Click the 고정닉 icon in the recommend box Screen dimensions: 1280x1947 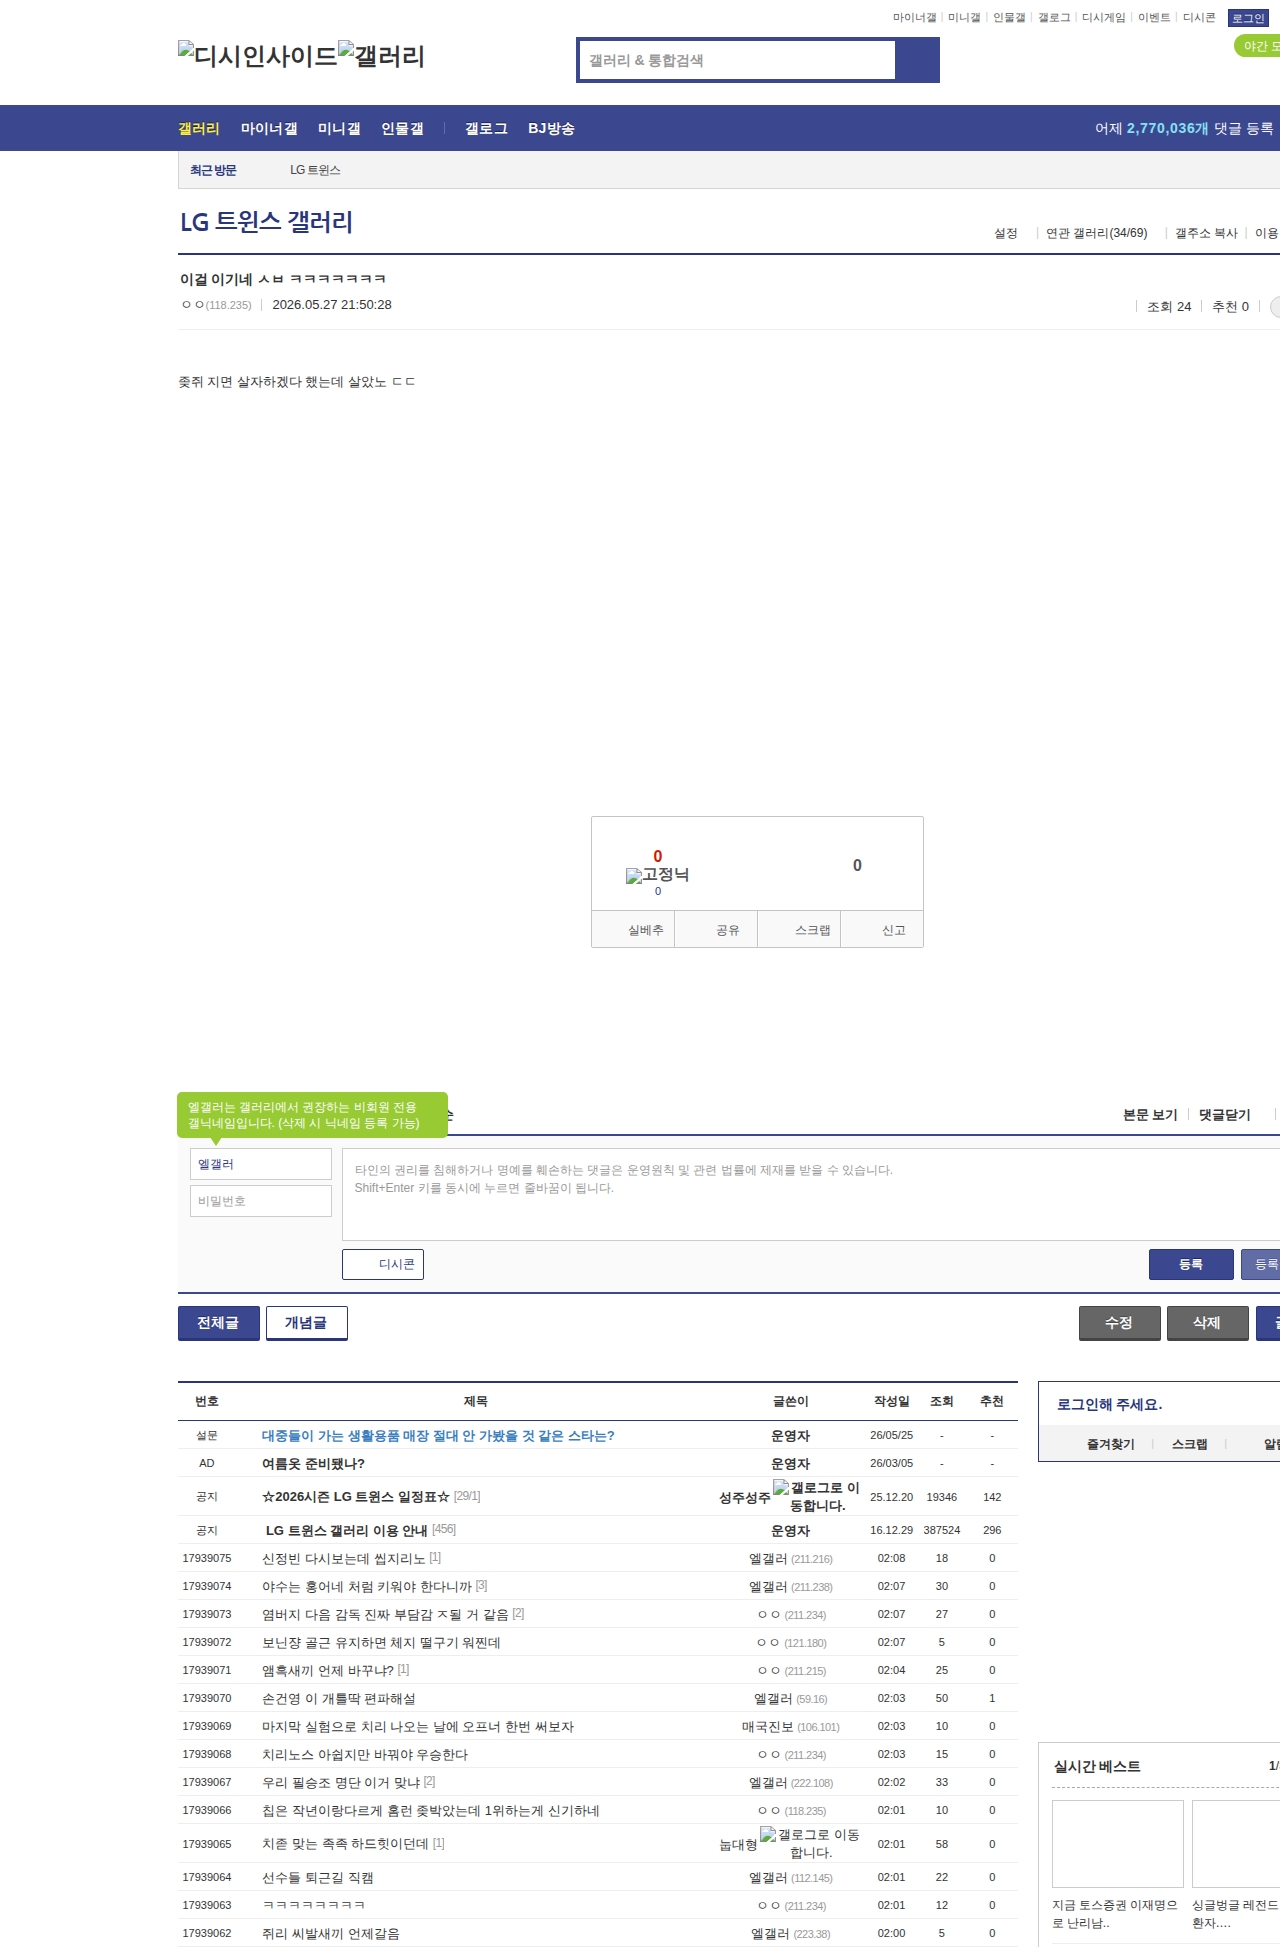point(657,875)
